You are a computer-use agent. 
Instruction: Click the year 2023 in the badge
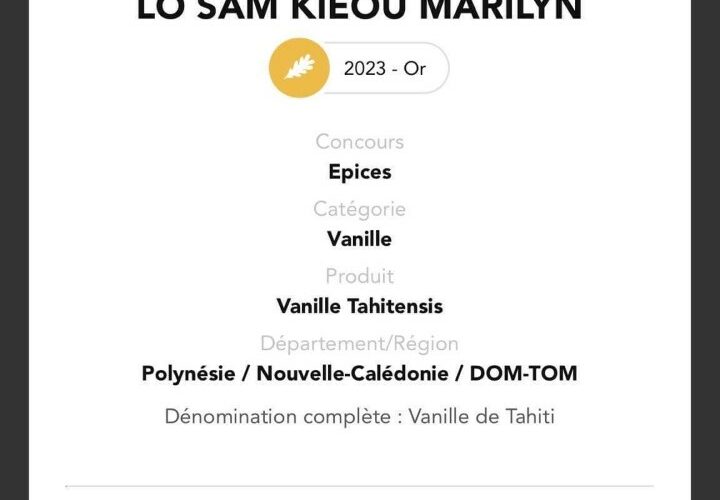365,69
